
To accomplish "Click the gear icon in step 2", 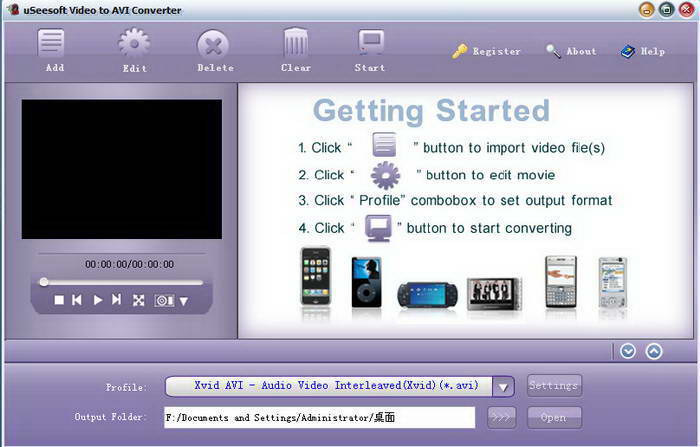I will [385, 175].
